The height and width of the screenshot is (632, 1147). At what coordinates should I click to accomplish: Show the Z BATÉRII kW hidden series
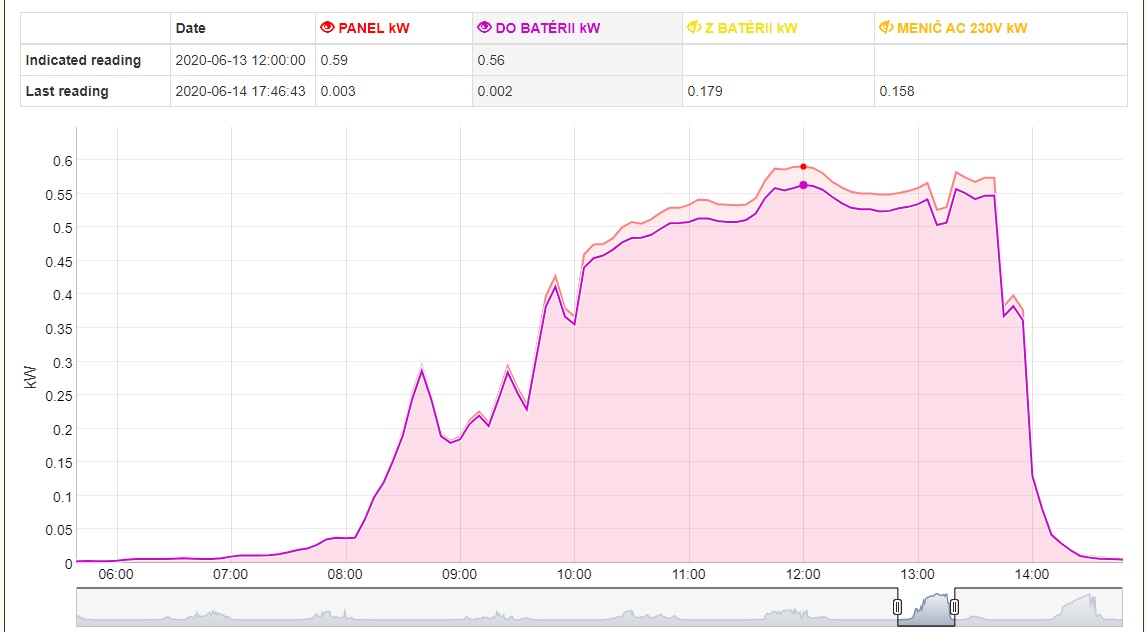pyautogui.click(x=694, y=28)
